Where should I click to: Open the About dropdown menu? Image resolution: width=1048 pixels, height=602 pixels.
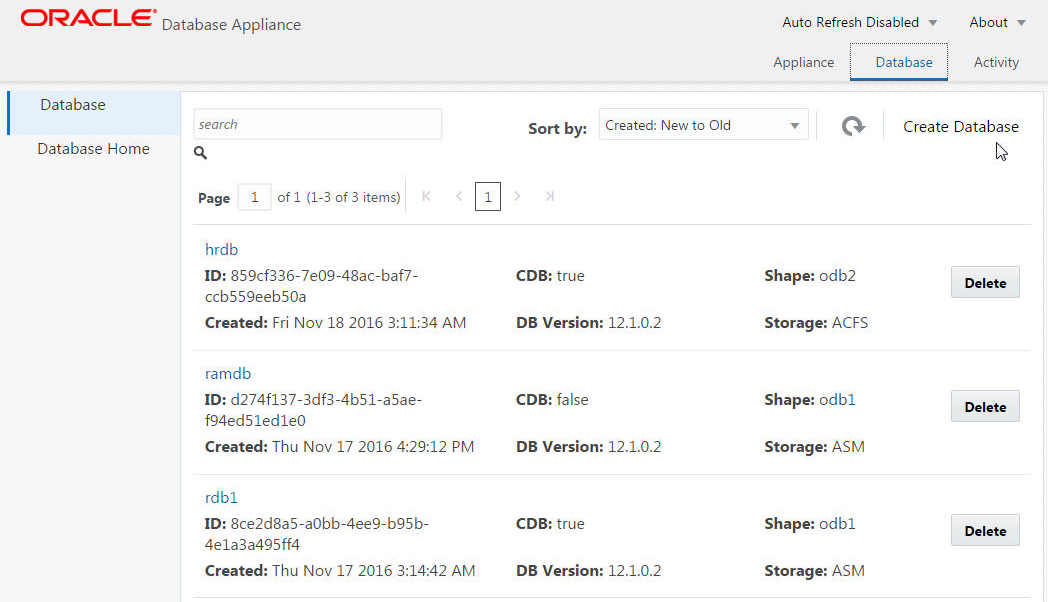(997, 22)
